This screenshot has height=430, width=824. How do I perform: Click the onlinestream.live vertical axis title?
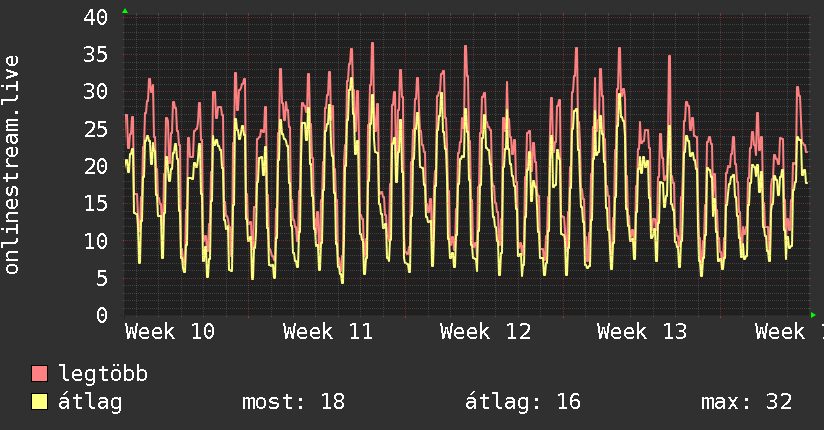pos(11,165)
